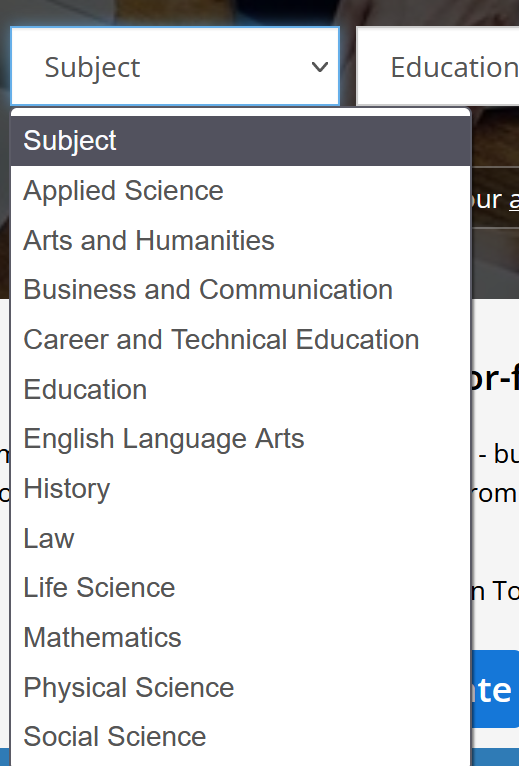The height and width of the screenshot is (766, 519).
Task: Open the underlined link beside the dropdown list
Action: pos(514,200)
